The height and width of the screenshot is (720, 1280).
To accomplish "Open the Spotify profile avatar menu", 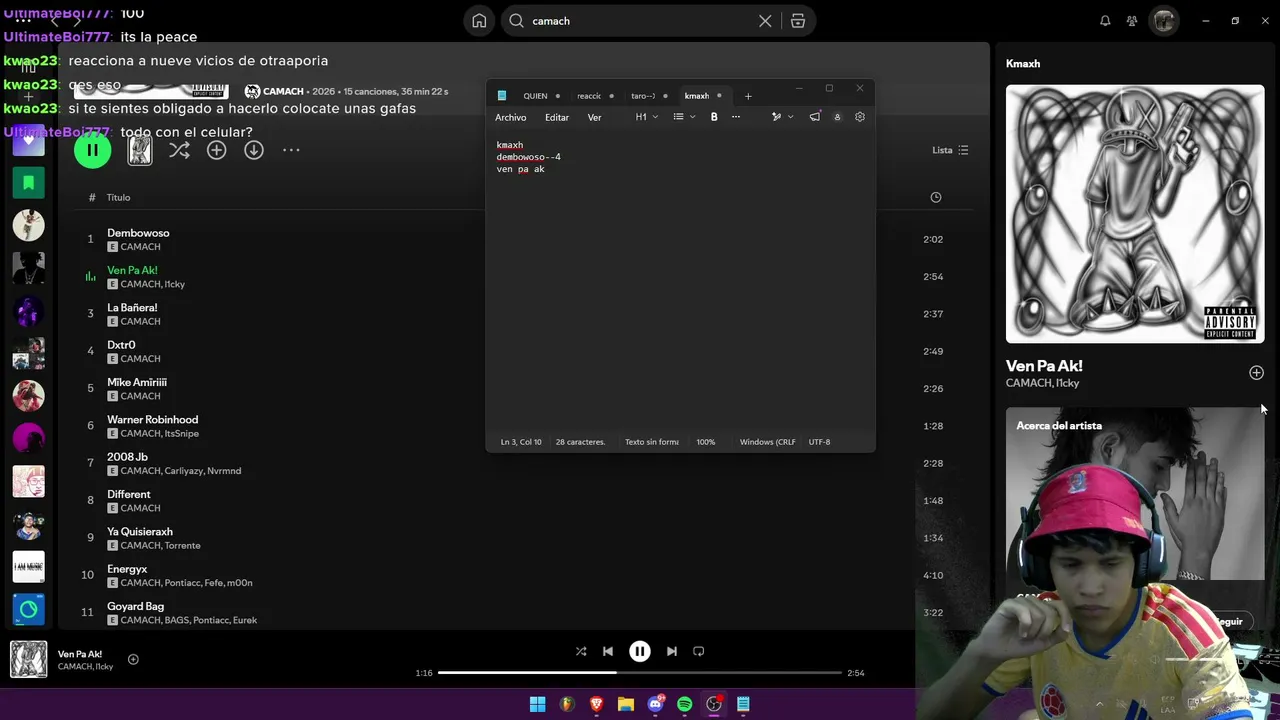I will click(1164, 21).
